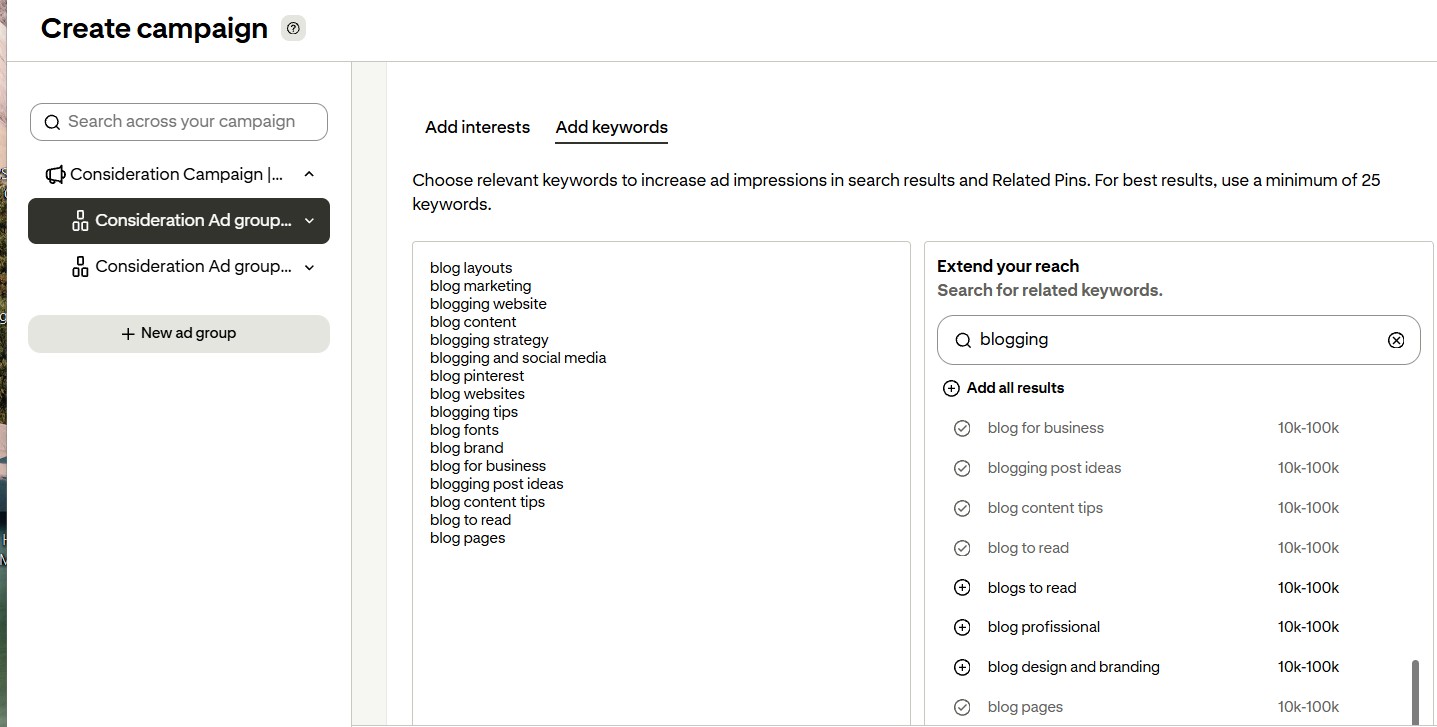
Task: Switch to the Add keywords tab
Action: (x=612, y=127)
